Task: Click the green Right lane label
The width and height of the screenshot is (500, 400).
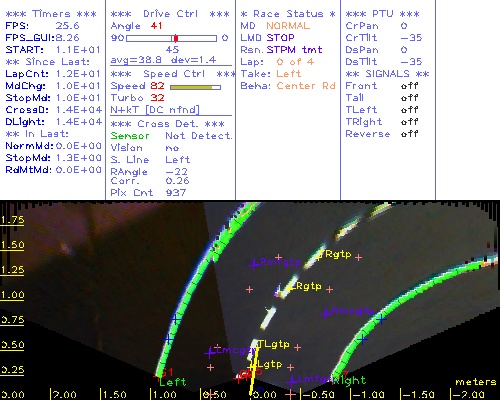Action: 350,380
